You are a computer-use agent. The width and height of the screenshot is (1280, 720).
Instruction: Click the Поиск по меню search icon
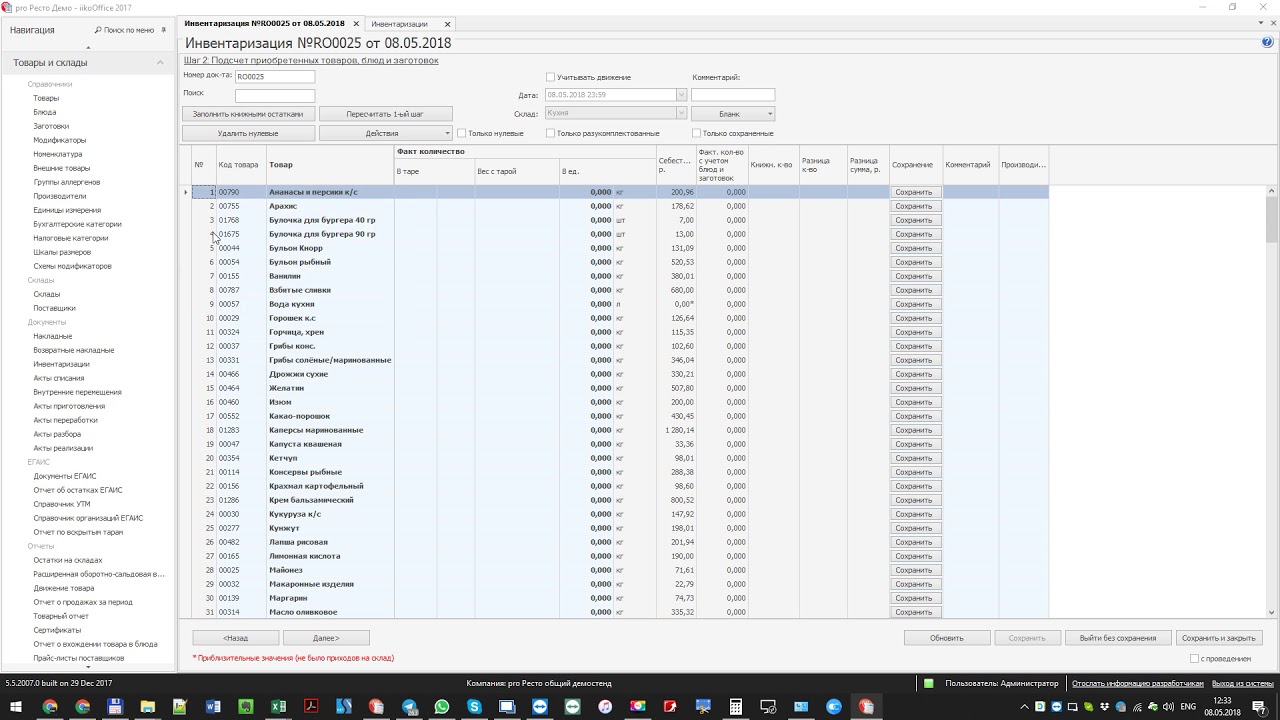pyautogui.click(x=98, y=30)
